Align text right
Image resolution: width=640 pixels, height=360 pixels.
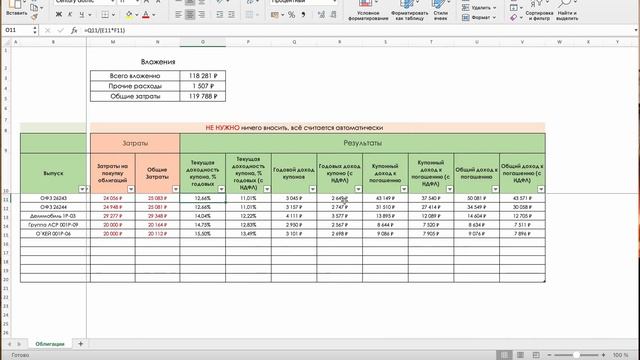point(202,15)
